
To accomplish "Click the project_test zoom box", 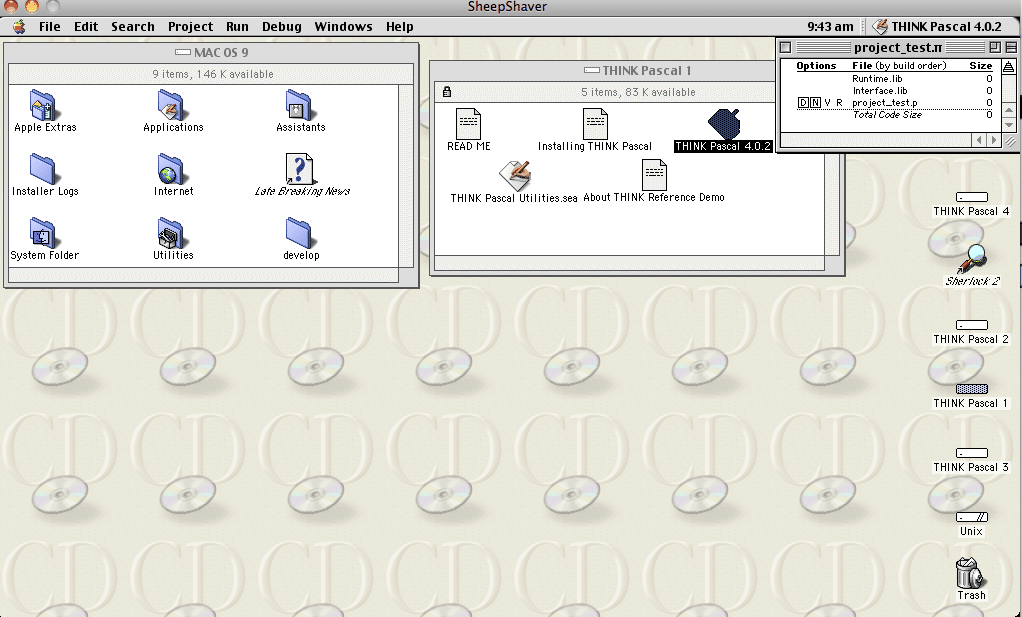I will click(995, 48).
